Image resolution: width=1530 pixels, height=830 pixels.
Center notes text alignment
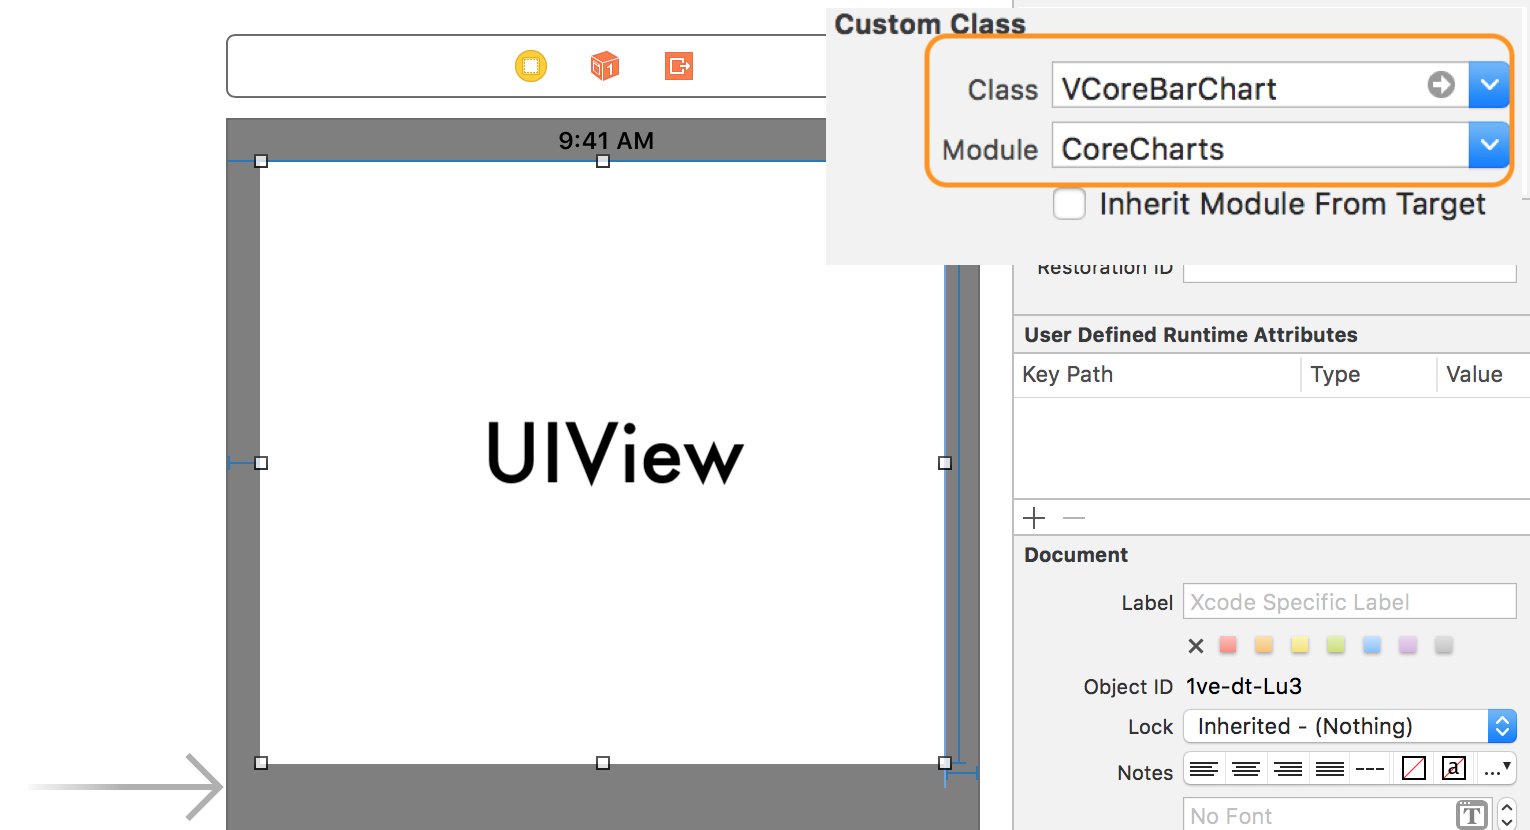tap(1246, 769)
